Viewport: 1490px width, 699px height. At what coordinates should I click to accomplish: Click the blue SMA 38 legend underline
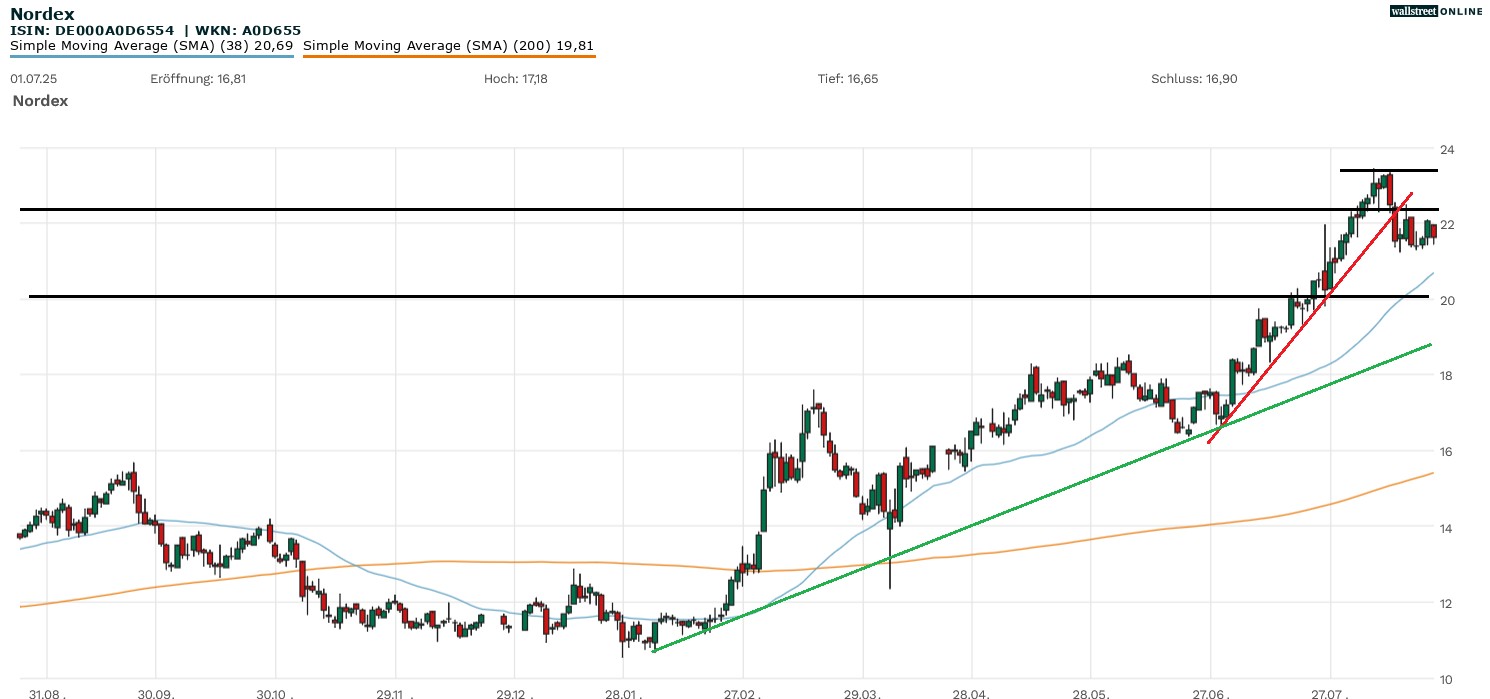point(152,56)
